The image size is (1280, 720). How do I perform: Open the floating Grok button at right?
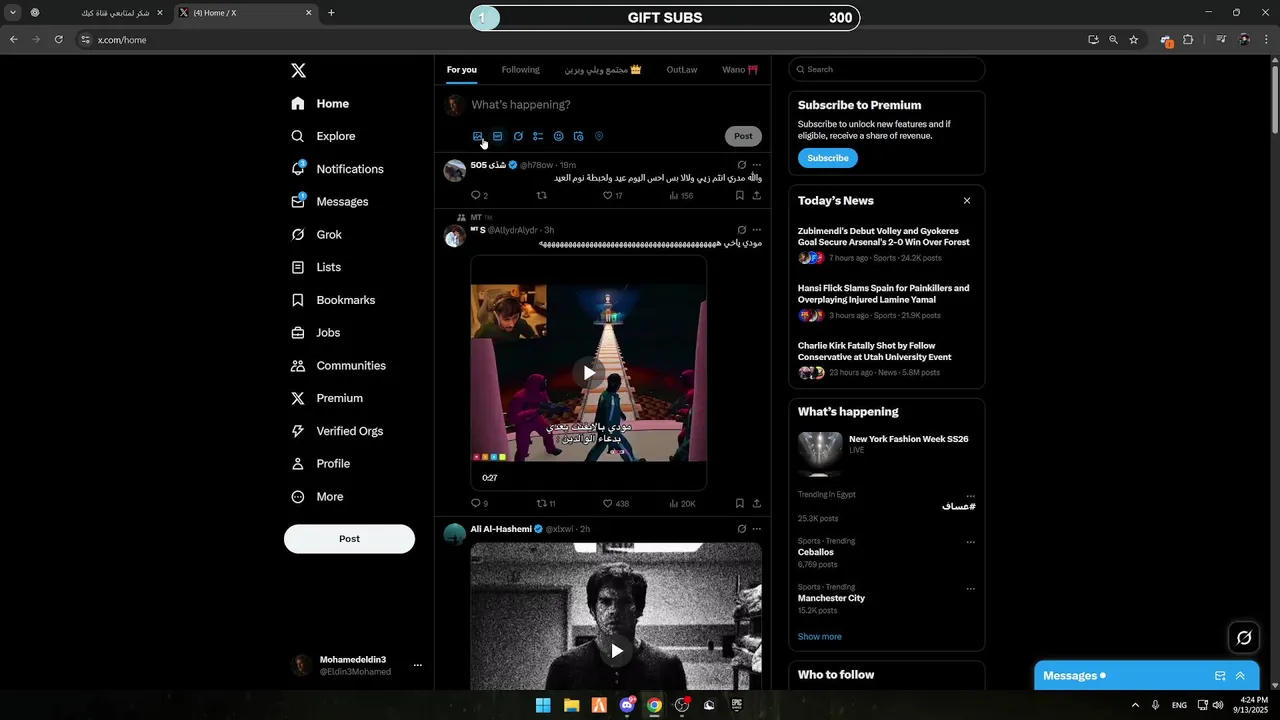[1244, 637]
